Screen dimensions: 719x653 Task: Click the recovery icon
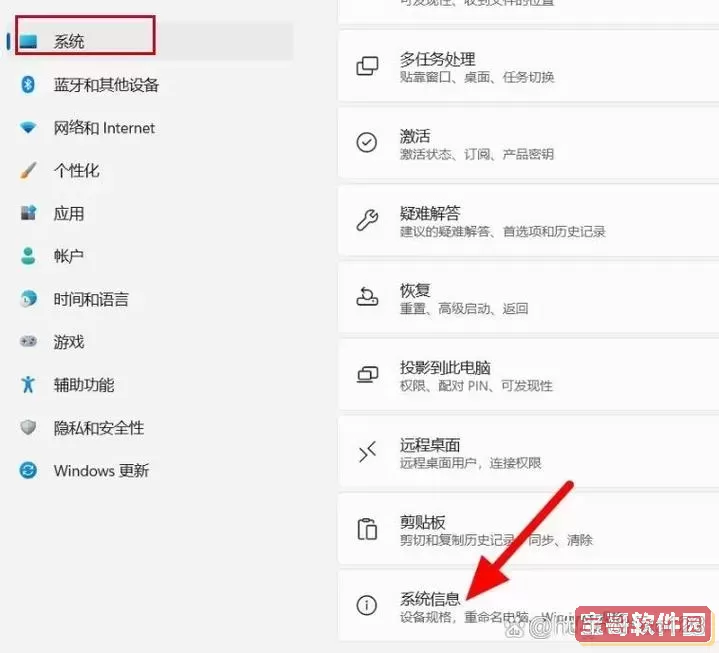point(367,296)
